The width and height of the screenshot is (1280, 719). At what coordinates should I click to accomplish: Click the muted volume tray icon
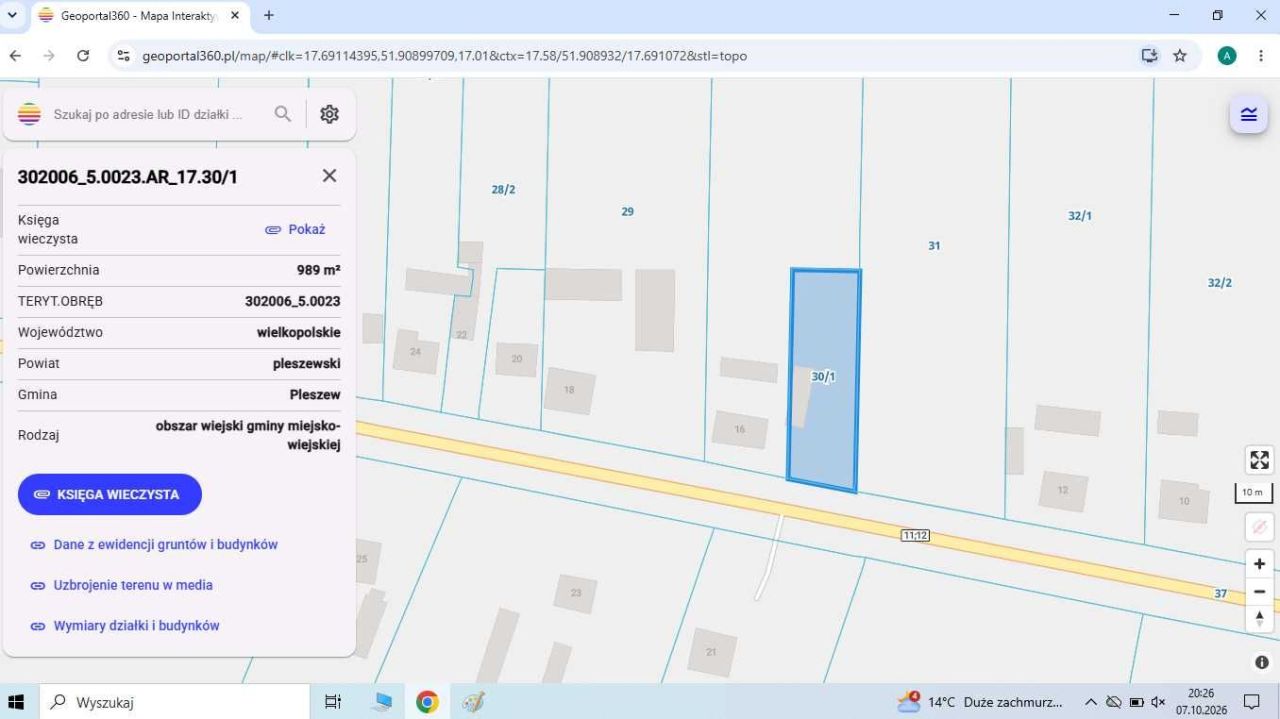click(1159, 702)
